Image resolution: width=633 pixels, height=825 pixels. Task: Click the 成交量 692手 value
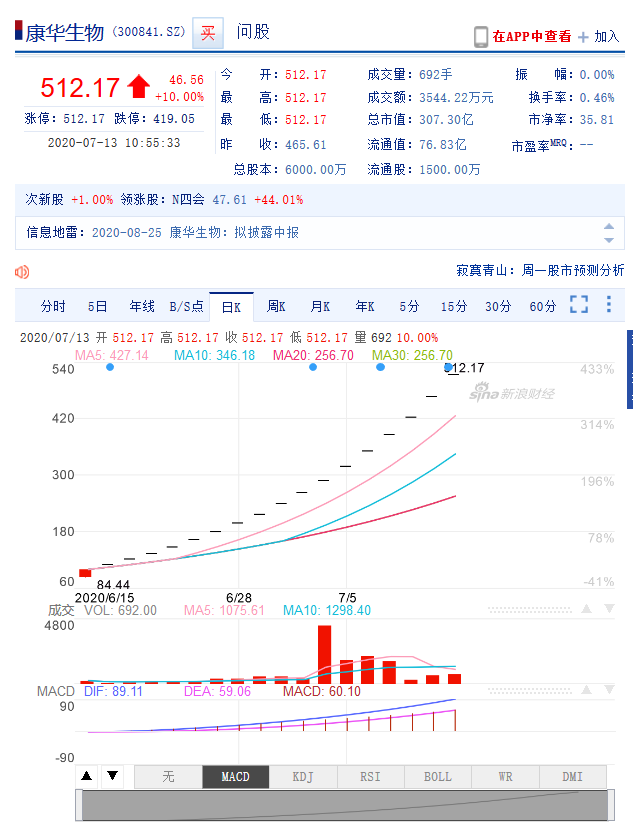436,75
